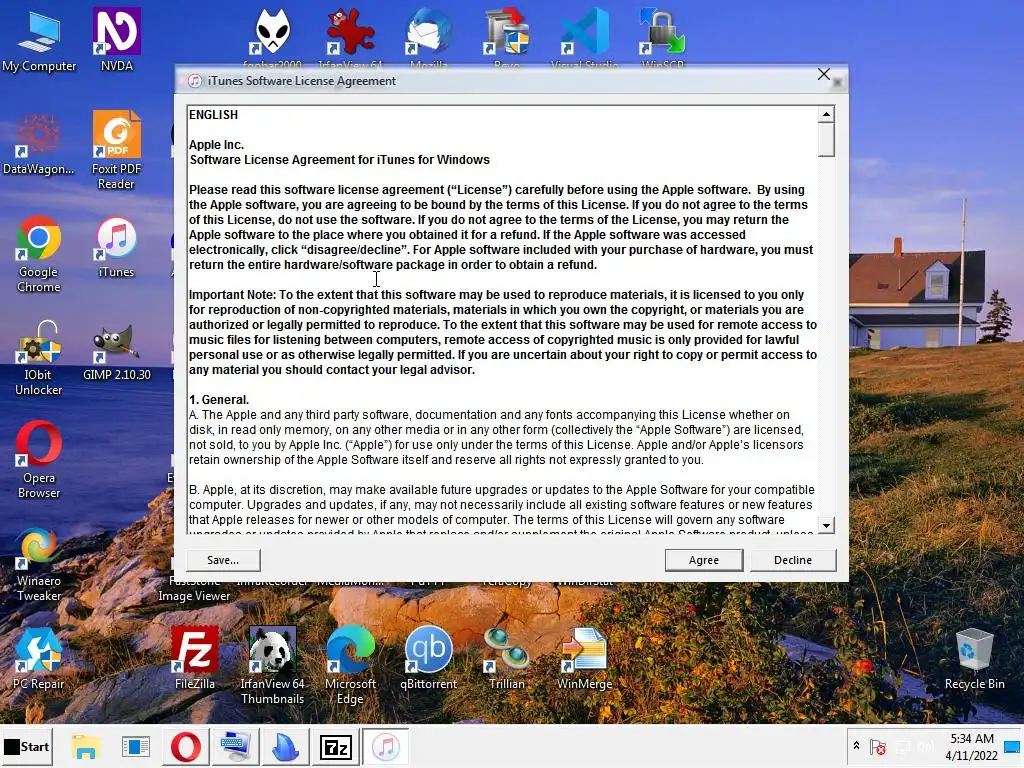This screenshot has height=768, width=1024.
Task: Select the foobar2000 alien head icon
Action: (272, 33)
